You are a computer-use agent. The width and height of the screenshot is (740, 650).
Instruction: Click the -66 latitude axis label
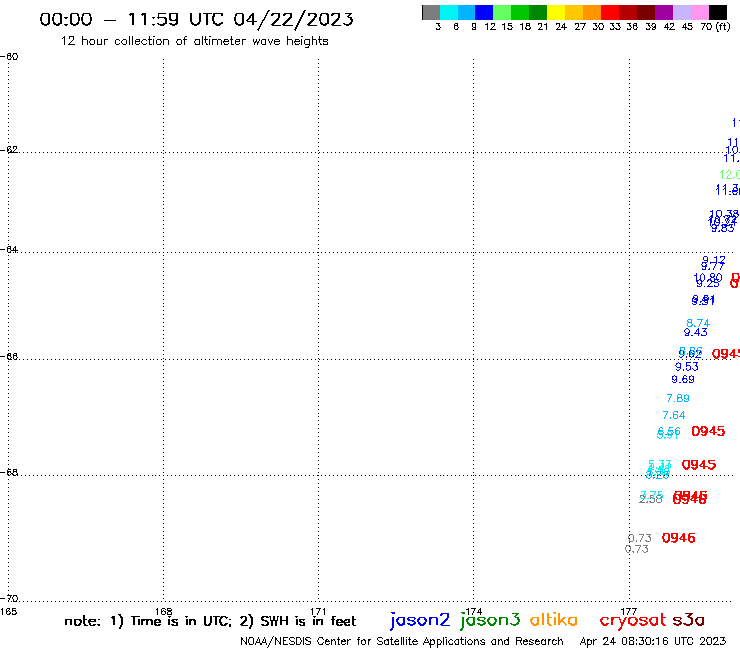pyautogui.click(x=9, y=356)
